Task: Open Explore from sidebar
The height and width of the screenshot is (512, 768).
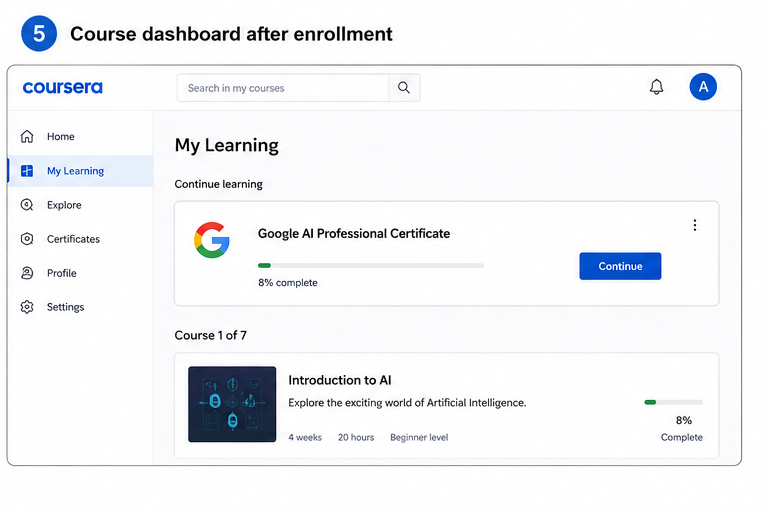Action: coord(80,205)
